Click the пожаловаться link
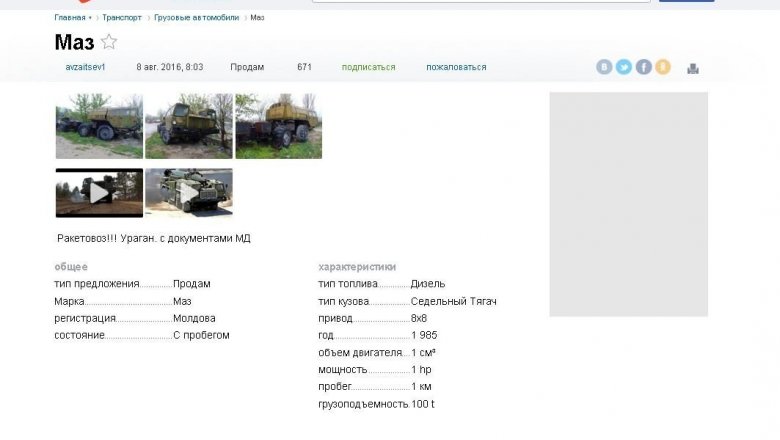 pos(456,67)
